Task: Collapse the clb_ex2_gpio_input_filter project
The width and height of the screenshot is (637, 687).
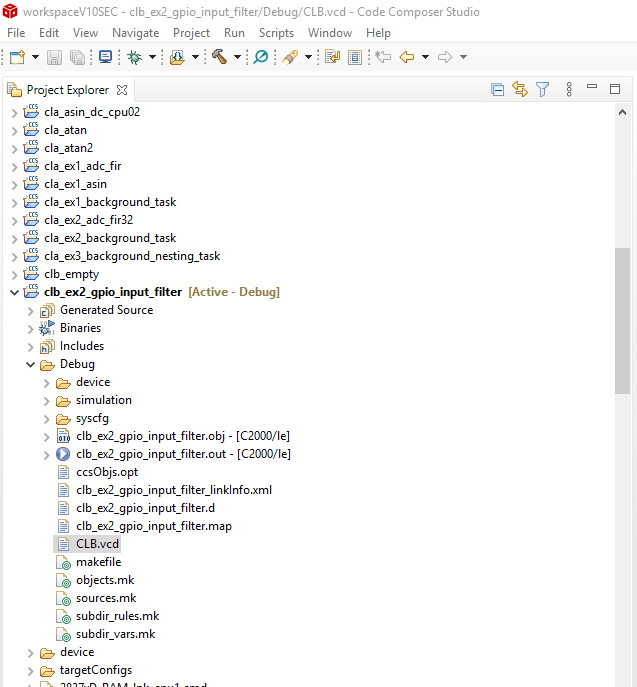Action: (x=14, y=292)
